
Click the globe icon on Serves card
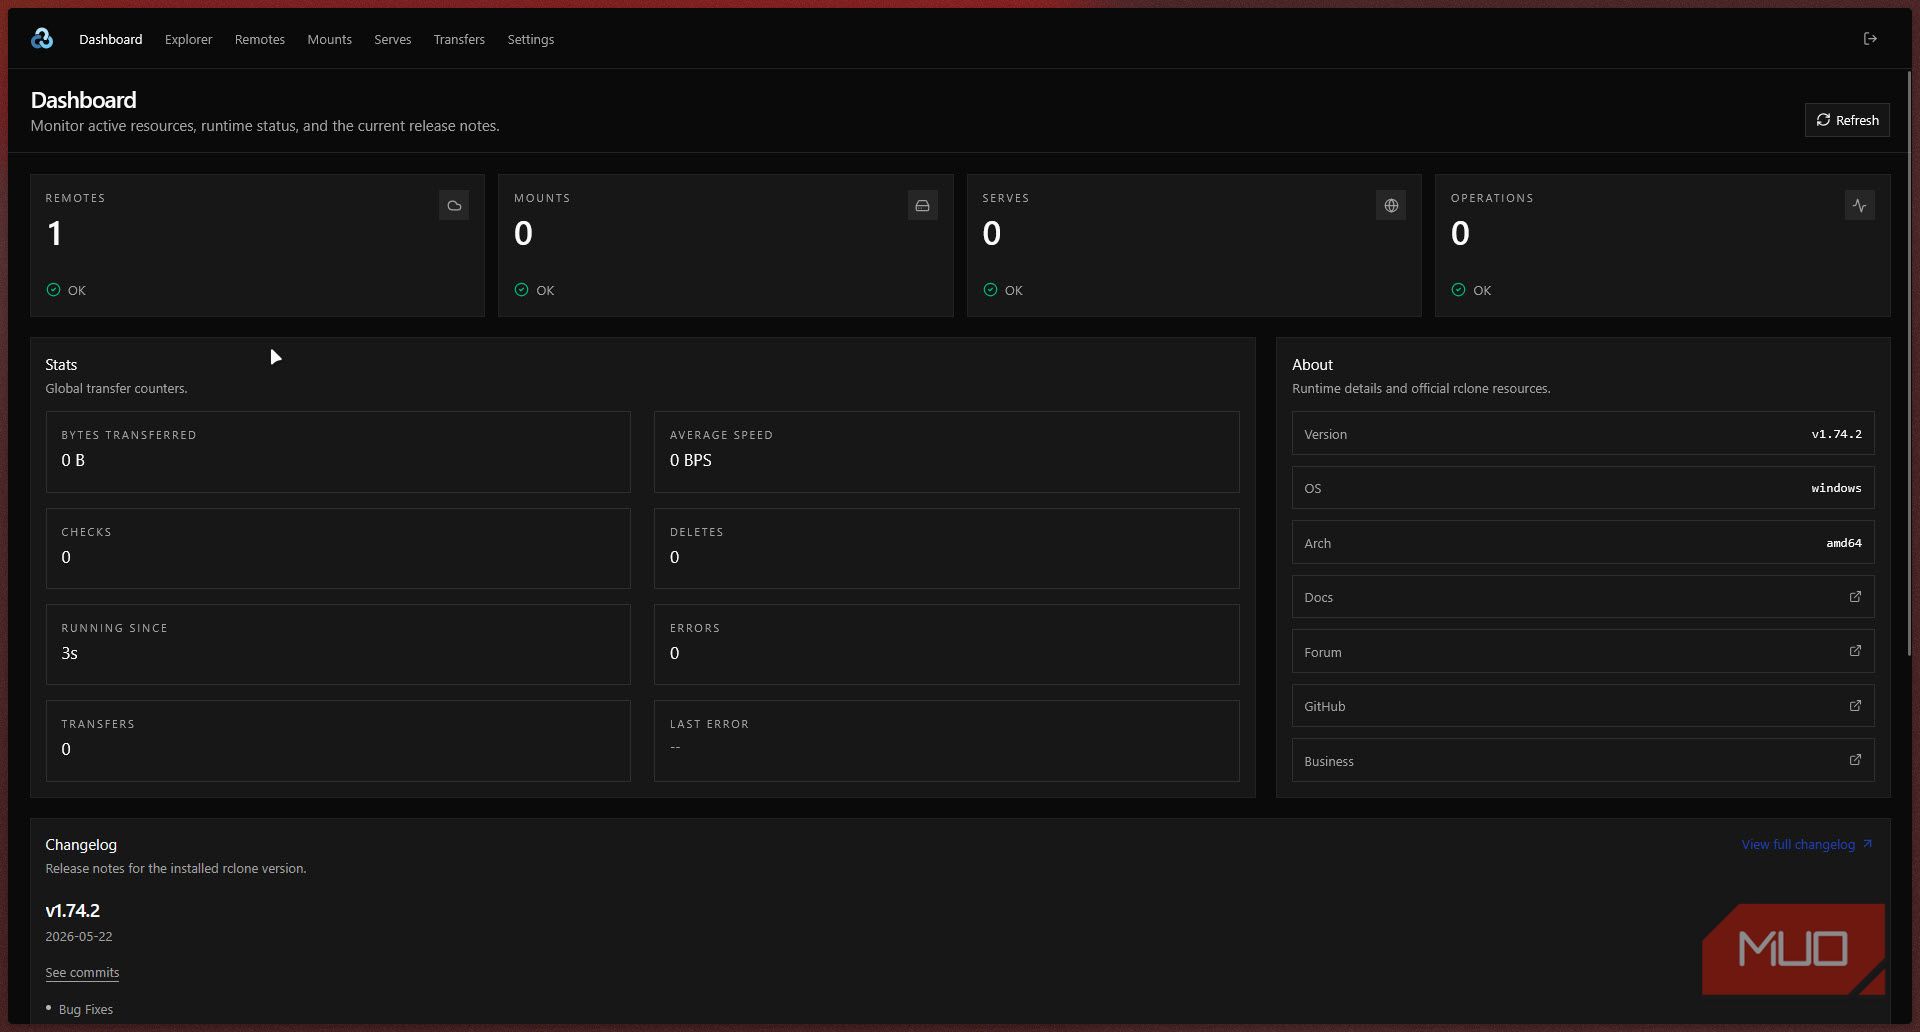[1391, 205]
